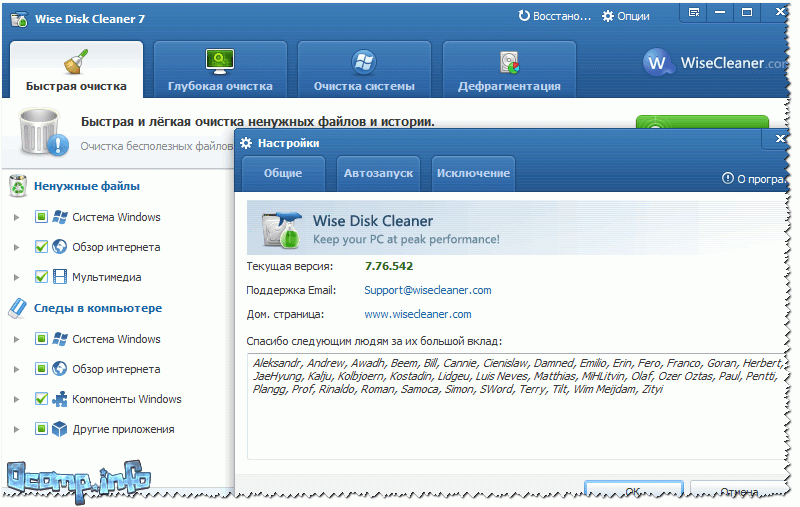The height and width of the screenshot is (507, 800).
Task: Click the broom icon of Быстрая очистка
Action: (76, 61)
